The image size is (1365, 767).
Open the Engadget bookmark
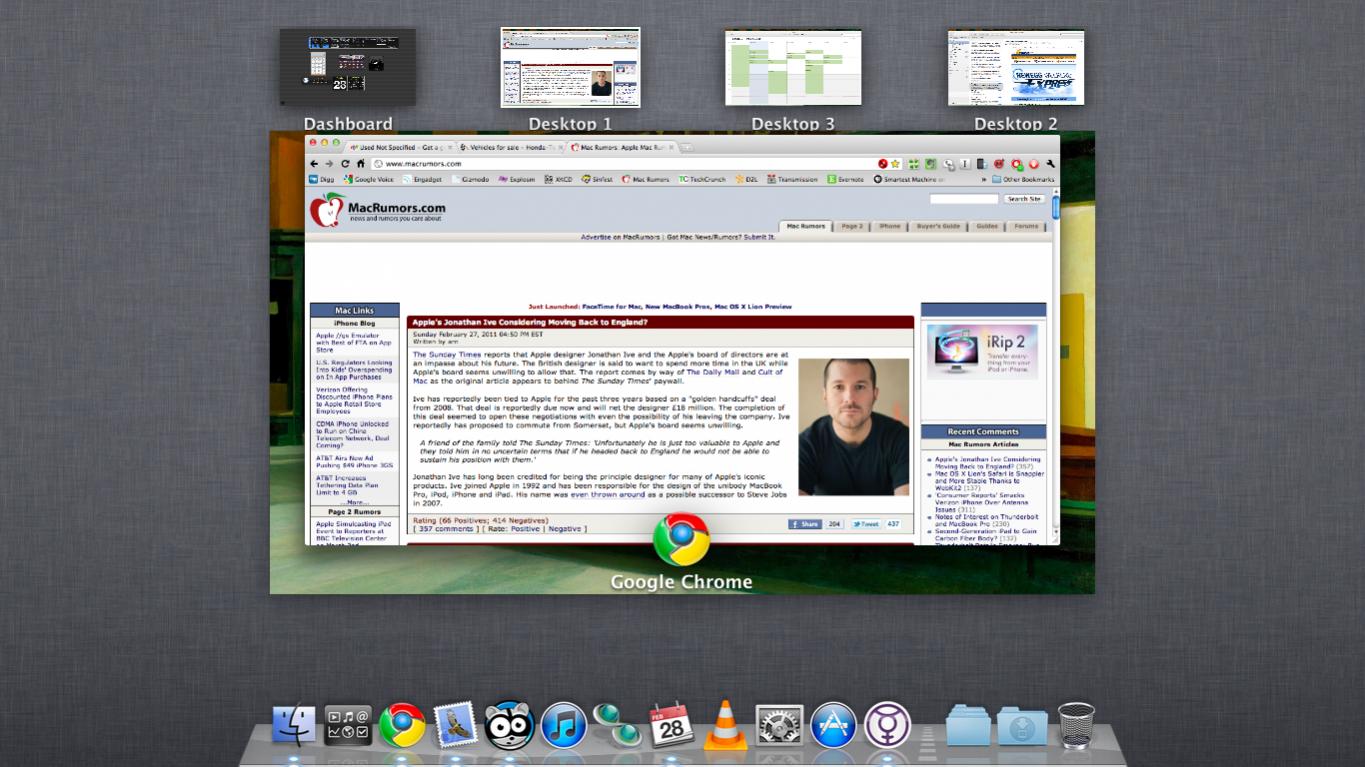pos(422,180)
